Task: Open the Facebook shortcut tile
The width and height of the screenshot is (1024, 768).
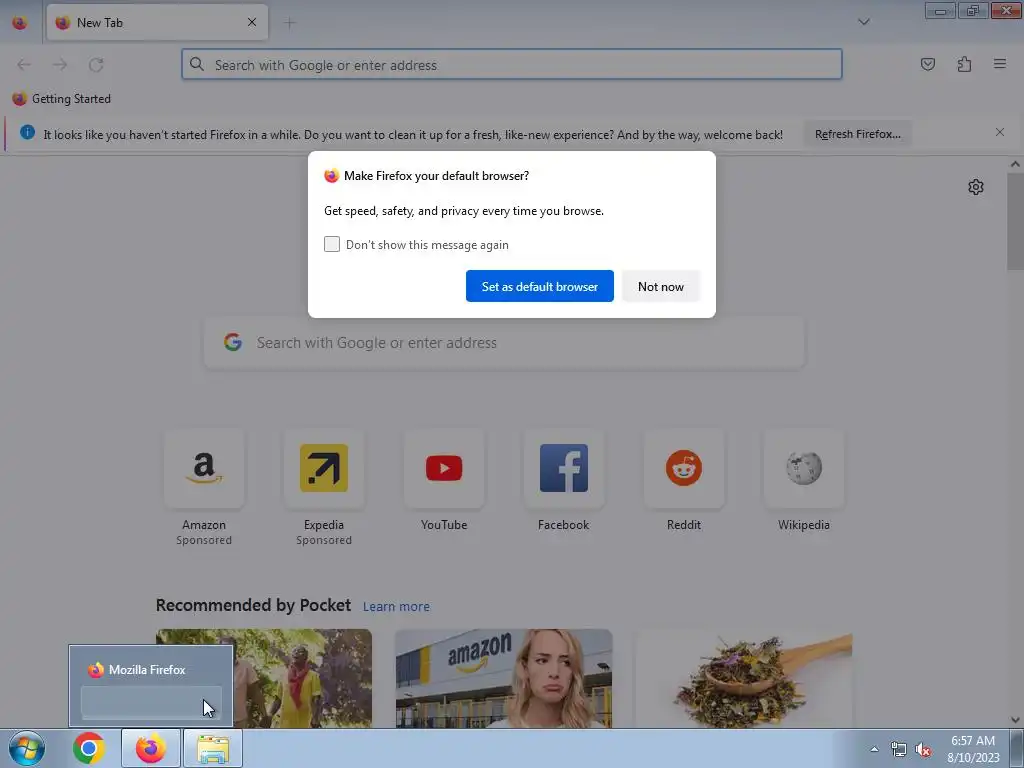Action: pyautogui.click(x=564, y=468)
